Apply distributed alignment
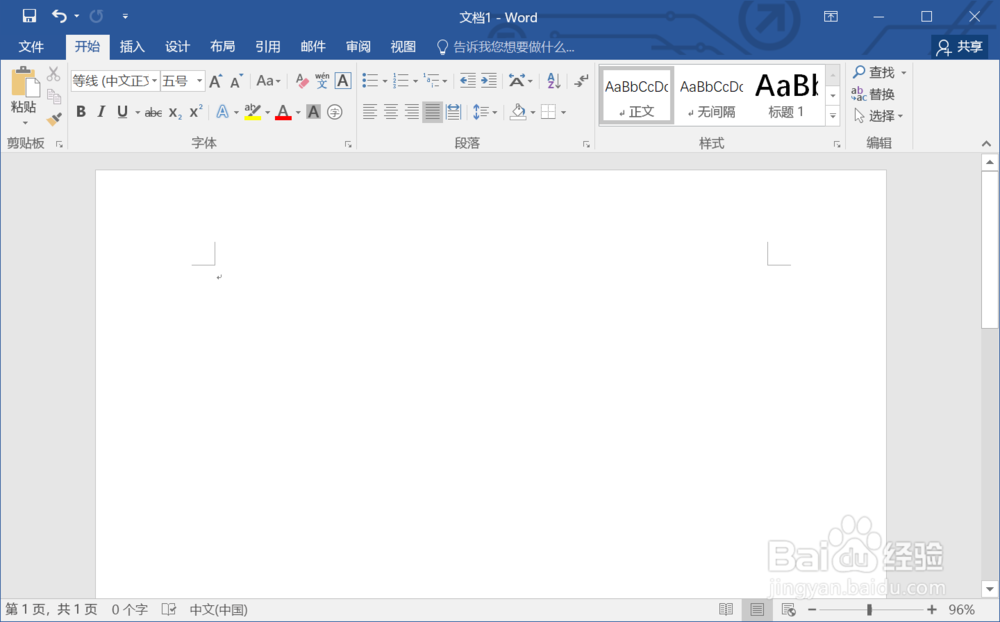The height and width of the screenshot is (622, 1000). tap(453, 112)
